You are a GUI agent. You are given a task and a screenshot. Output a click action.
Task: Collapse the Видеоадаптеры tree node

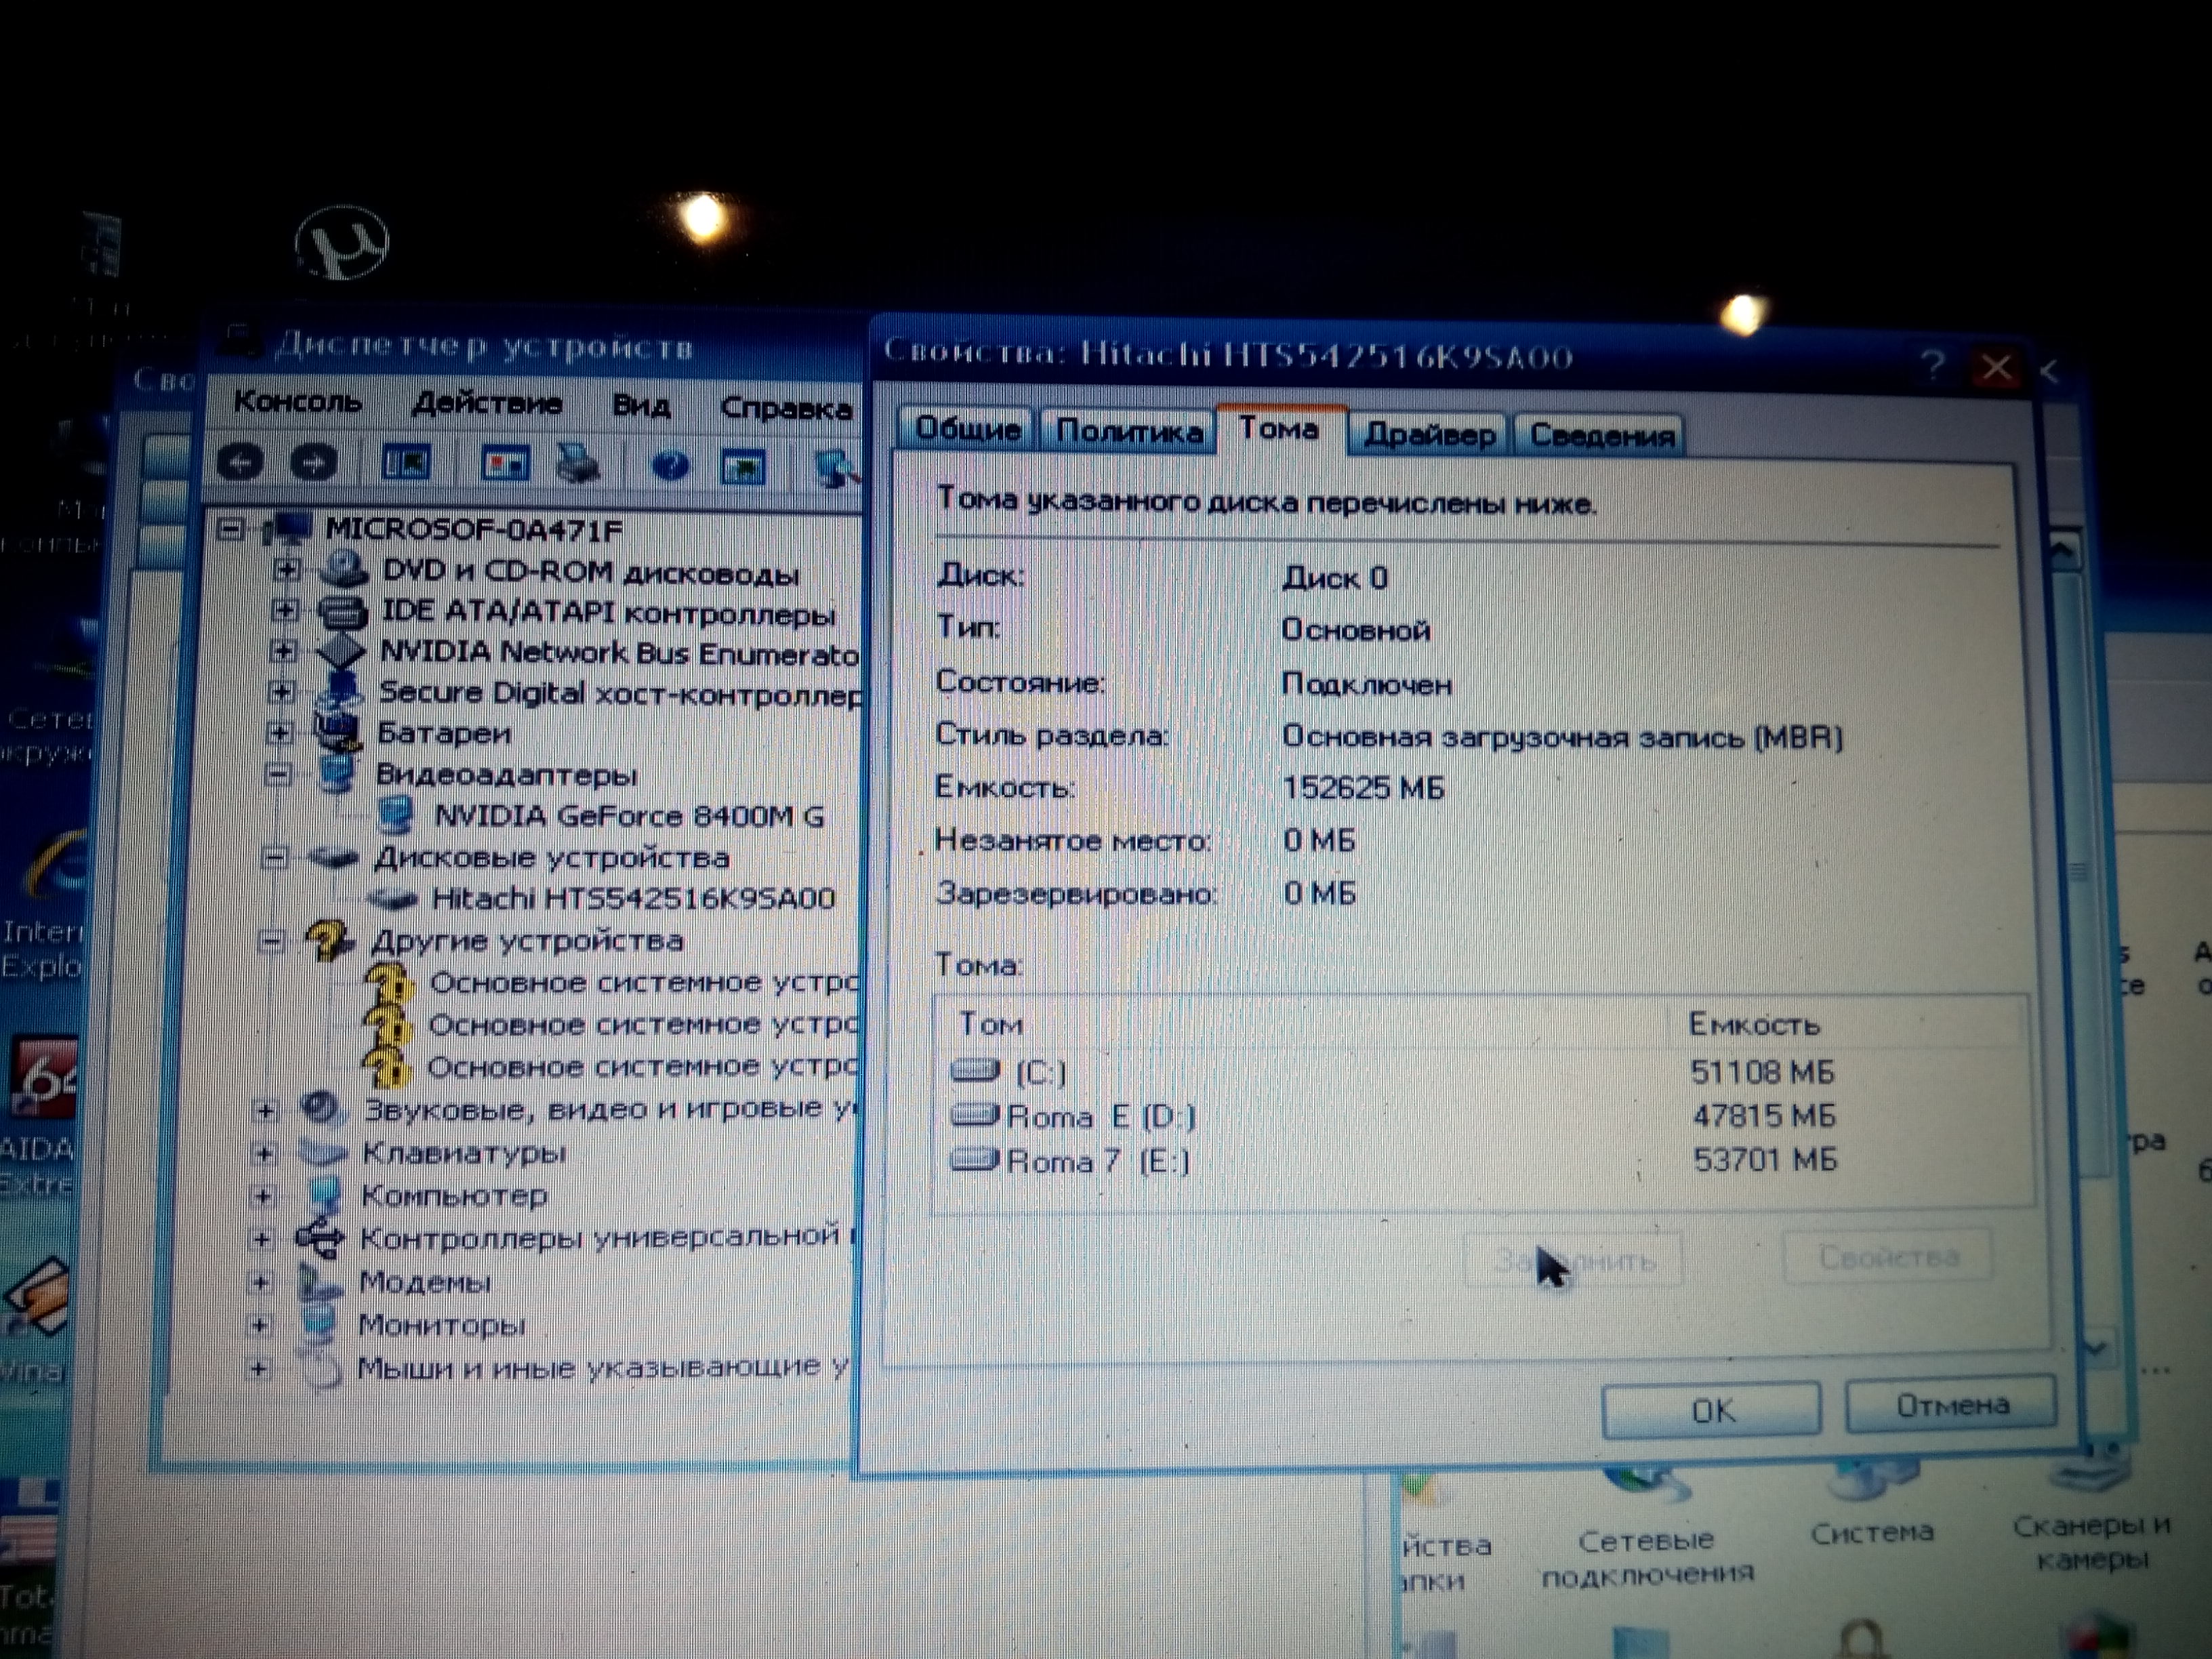pos(279,774)
